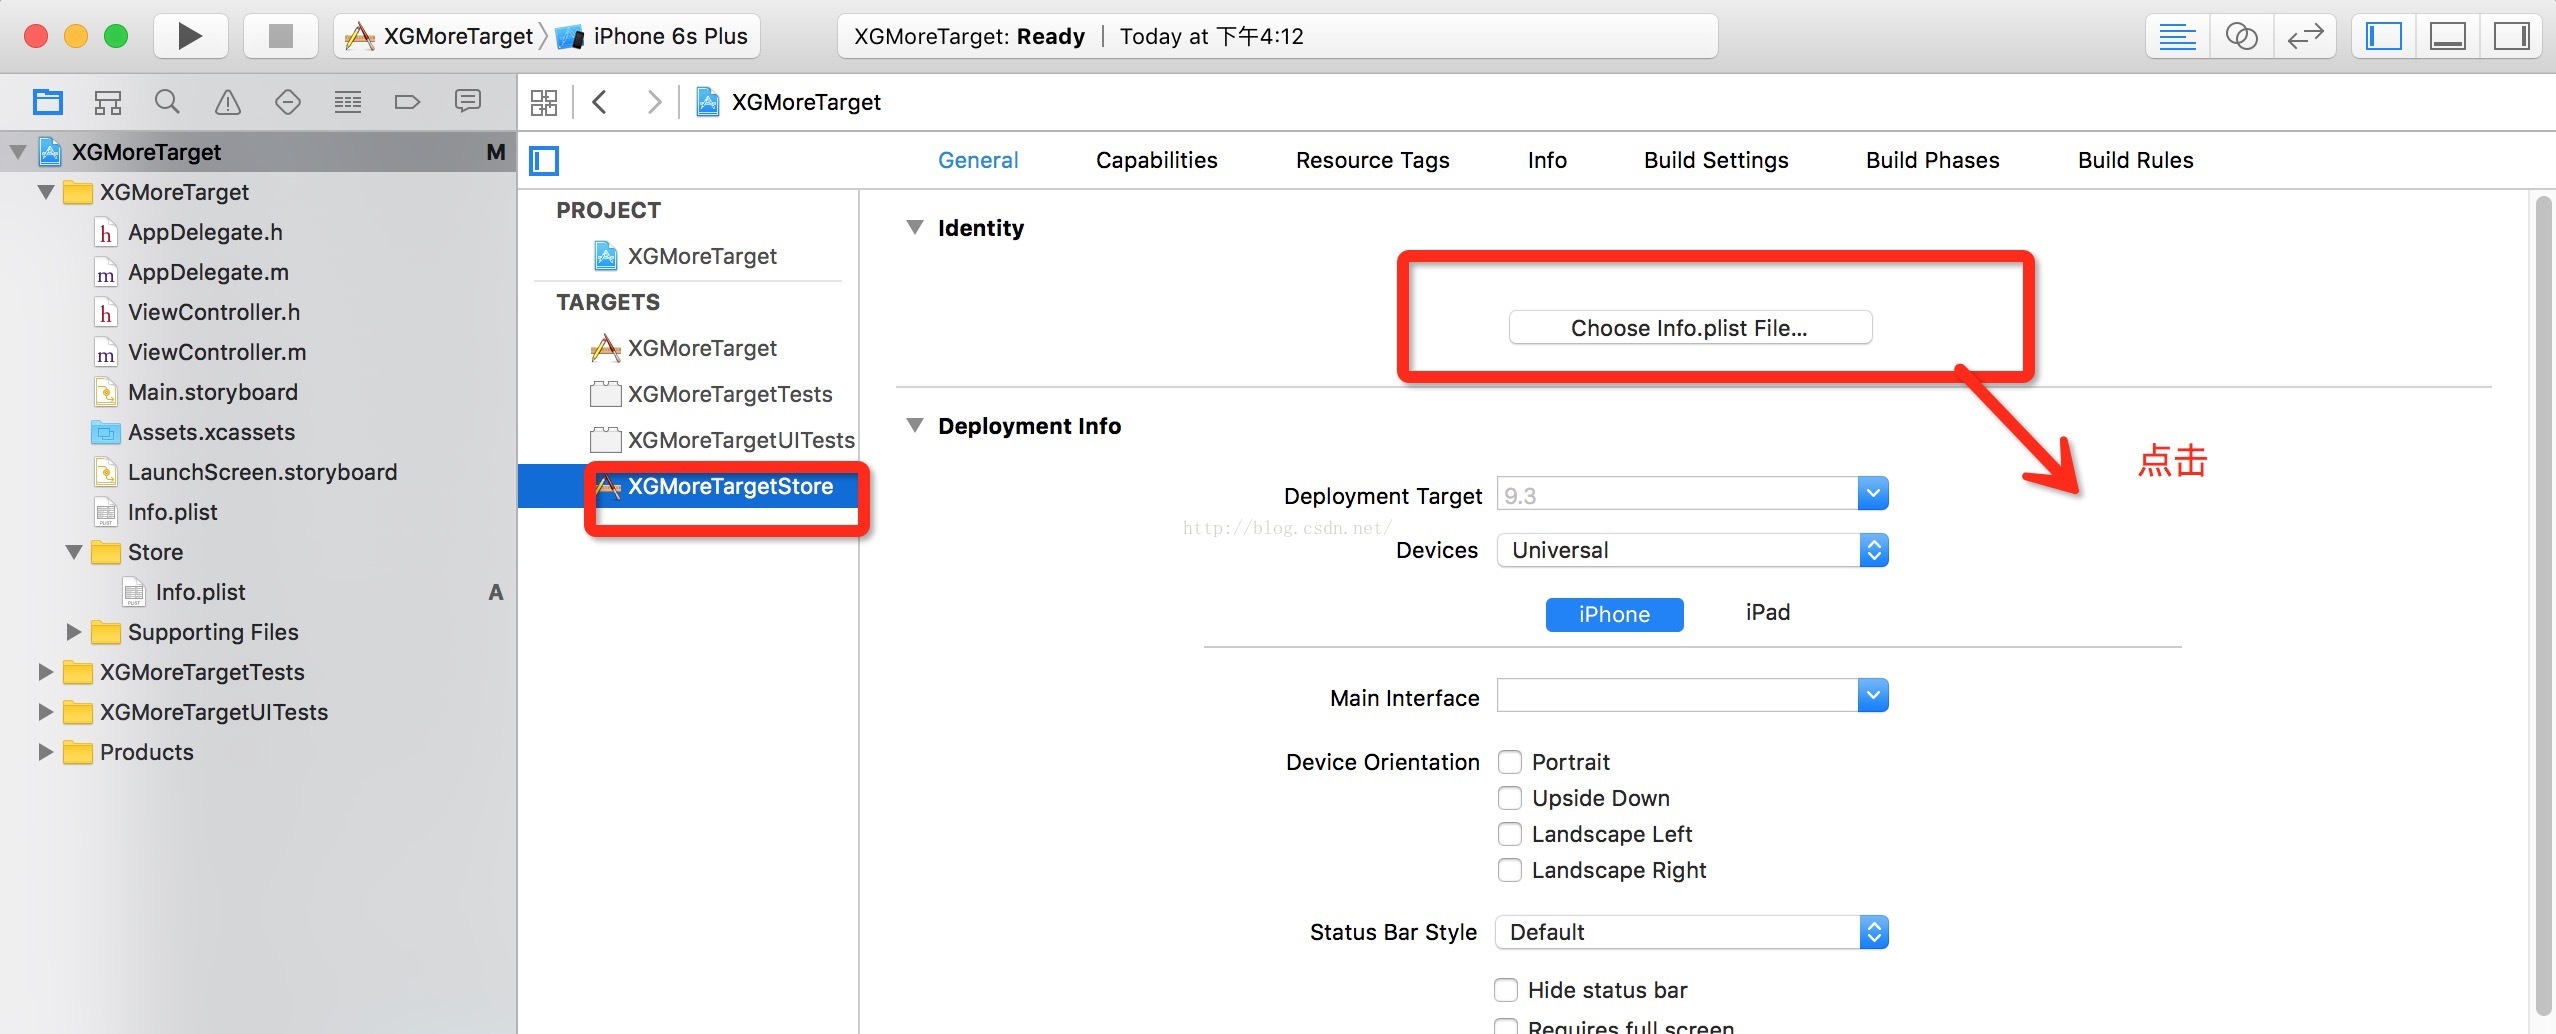Image resolution: width=2556 pixels, height=1034 pixels.
Task: Open AppDelegate.h in navigator
Action: click(x=205, y=232)
